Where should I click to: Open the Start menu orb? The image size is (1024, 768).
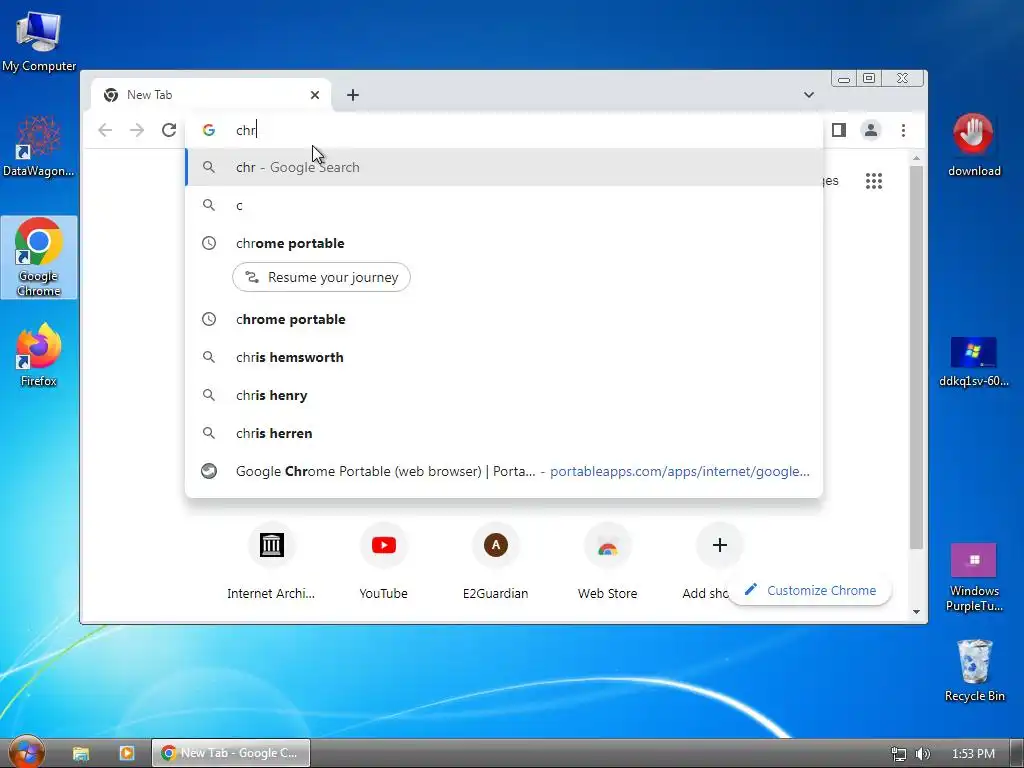coord(26,753)
